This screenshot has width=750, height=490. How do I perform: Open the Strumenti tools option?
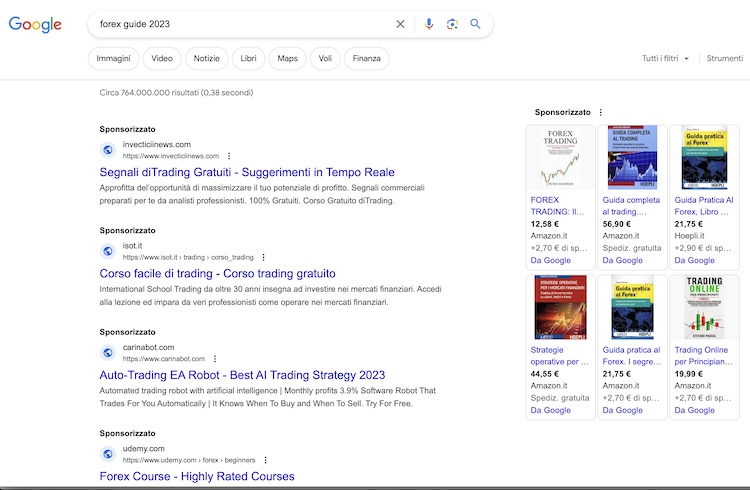(x=725, y=58)
